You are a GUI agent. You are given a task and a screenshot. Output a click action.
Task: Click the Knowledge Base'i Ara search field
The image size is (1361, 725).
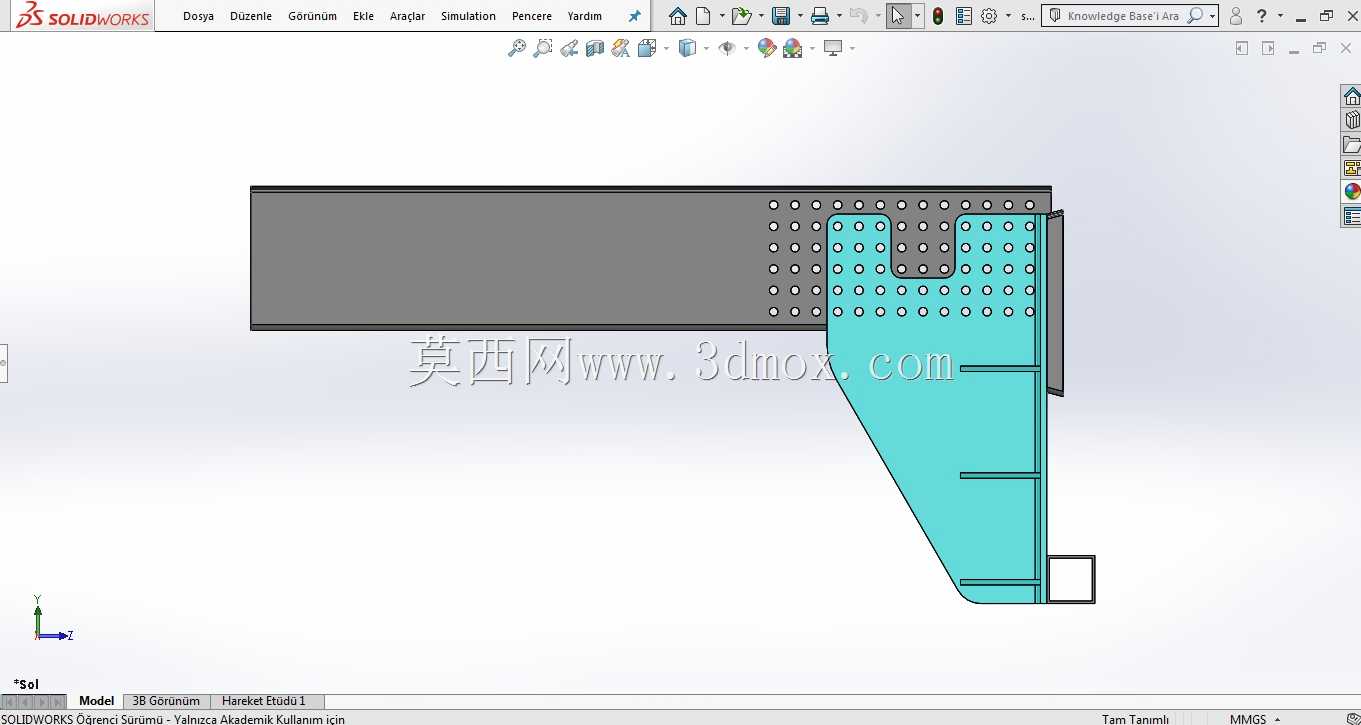(1122, 16)
